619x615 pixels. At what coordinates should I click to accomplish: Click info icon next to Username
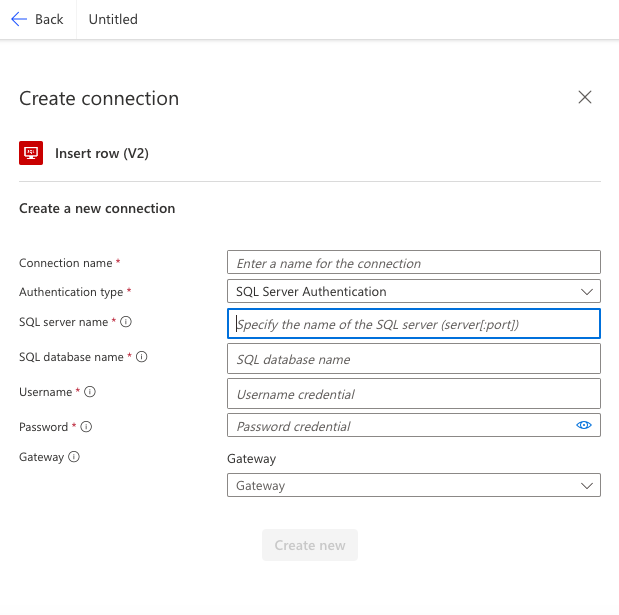click(x=90, y=392)
